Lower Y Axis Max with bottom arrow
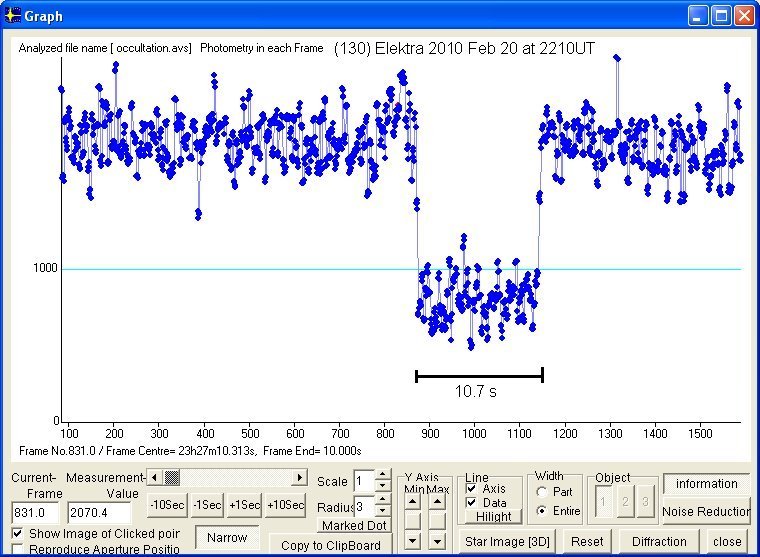 [x=438, y=541]
